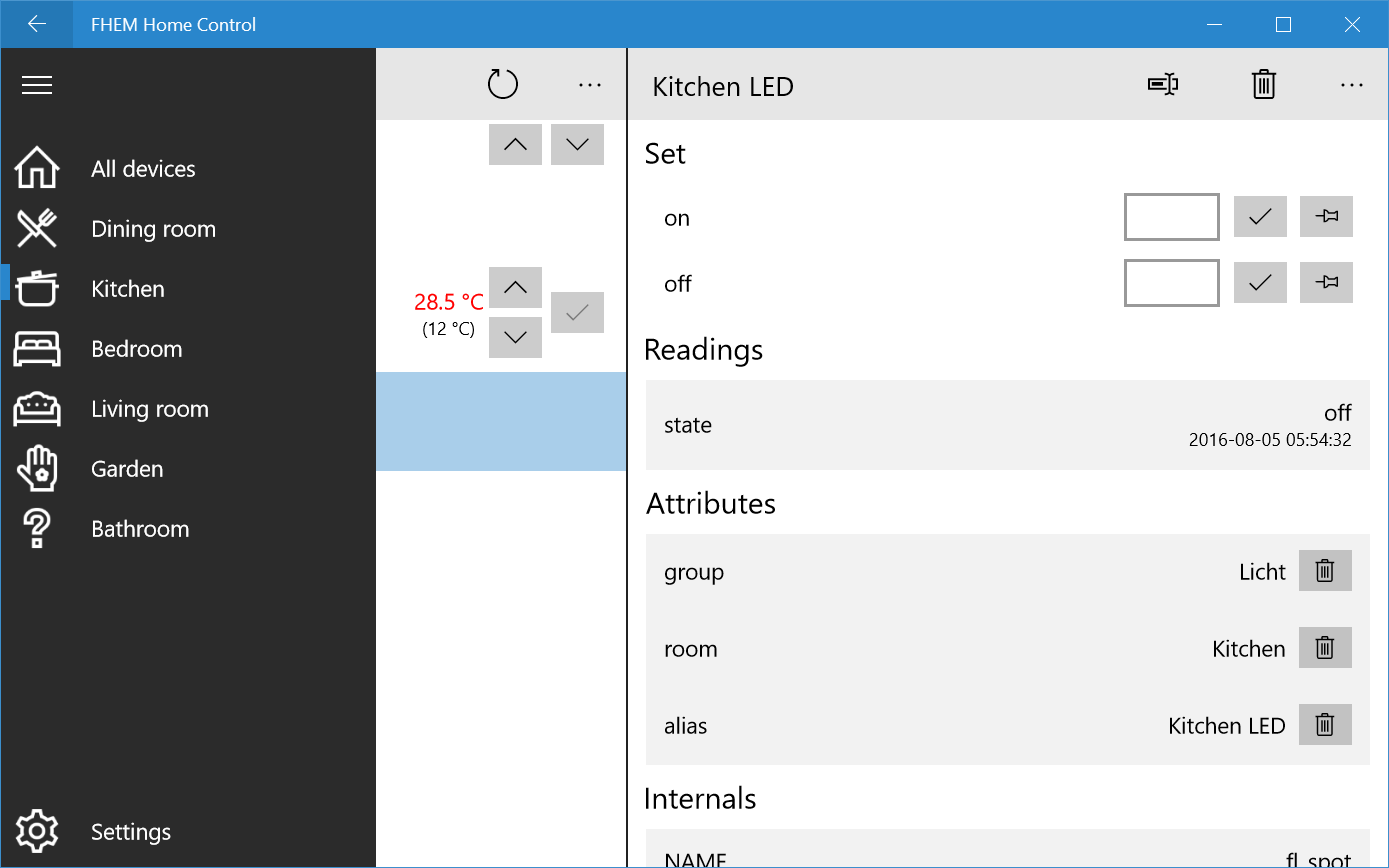This screenshot has height=868, width=1389.
Task: Delete Kitchen LED device via trash icon
Action: [1264, 85]
